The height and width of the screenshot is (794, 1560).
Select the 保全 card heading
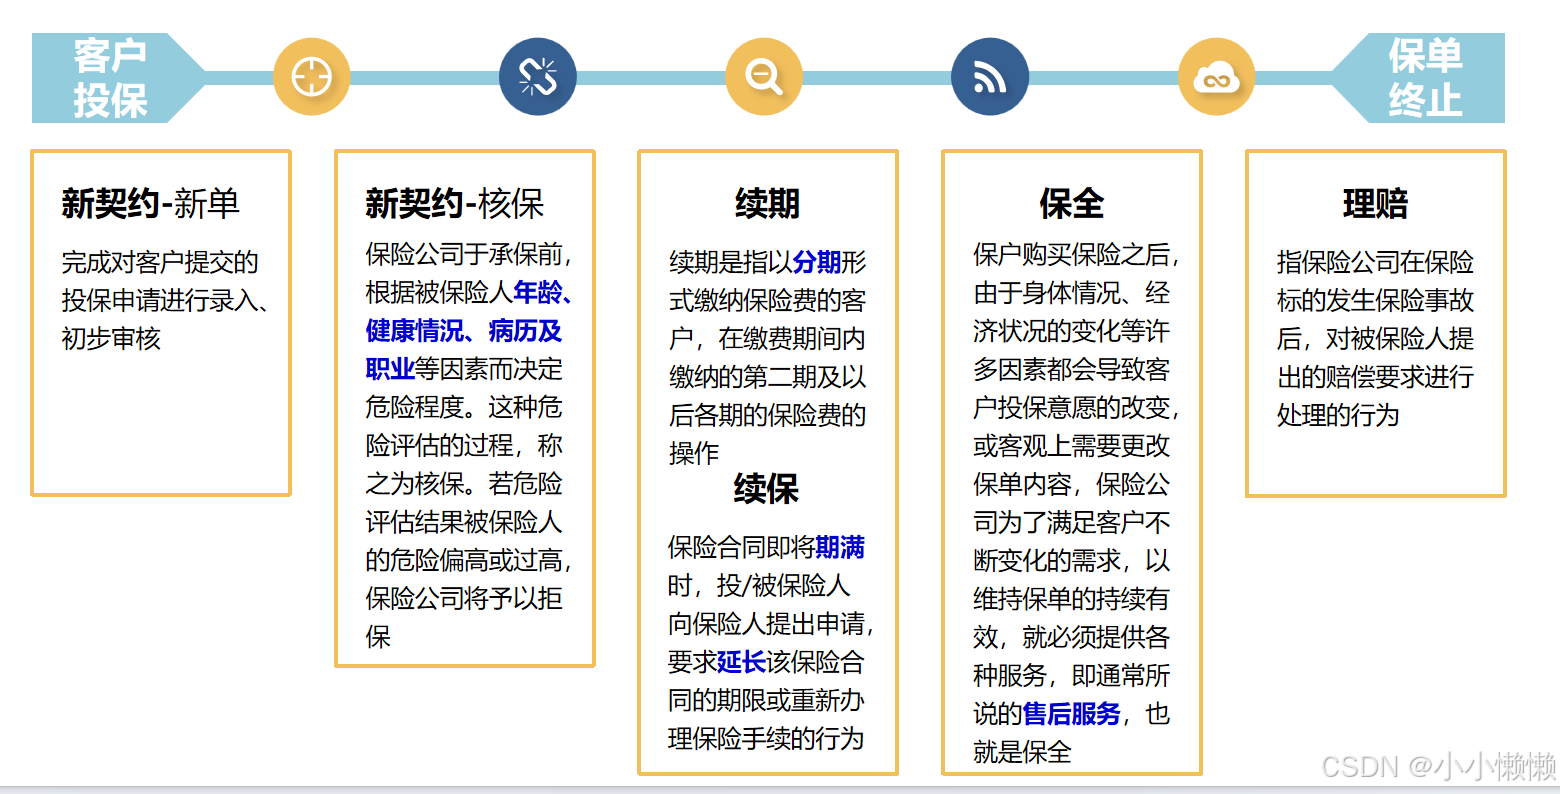pos(1071,204)
